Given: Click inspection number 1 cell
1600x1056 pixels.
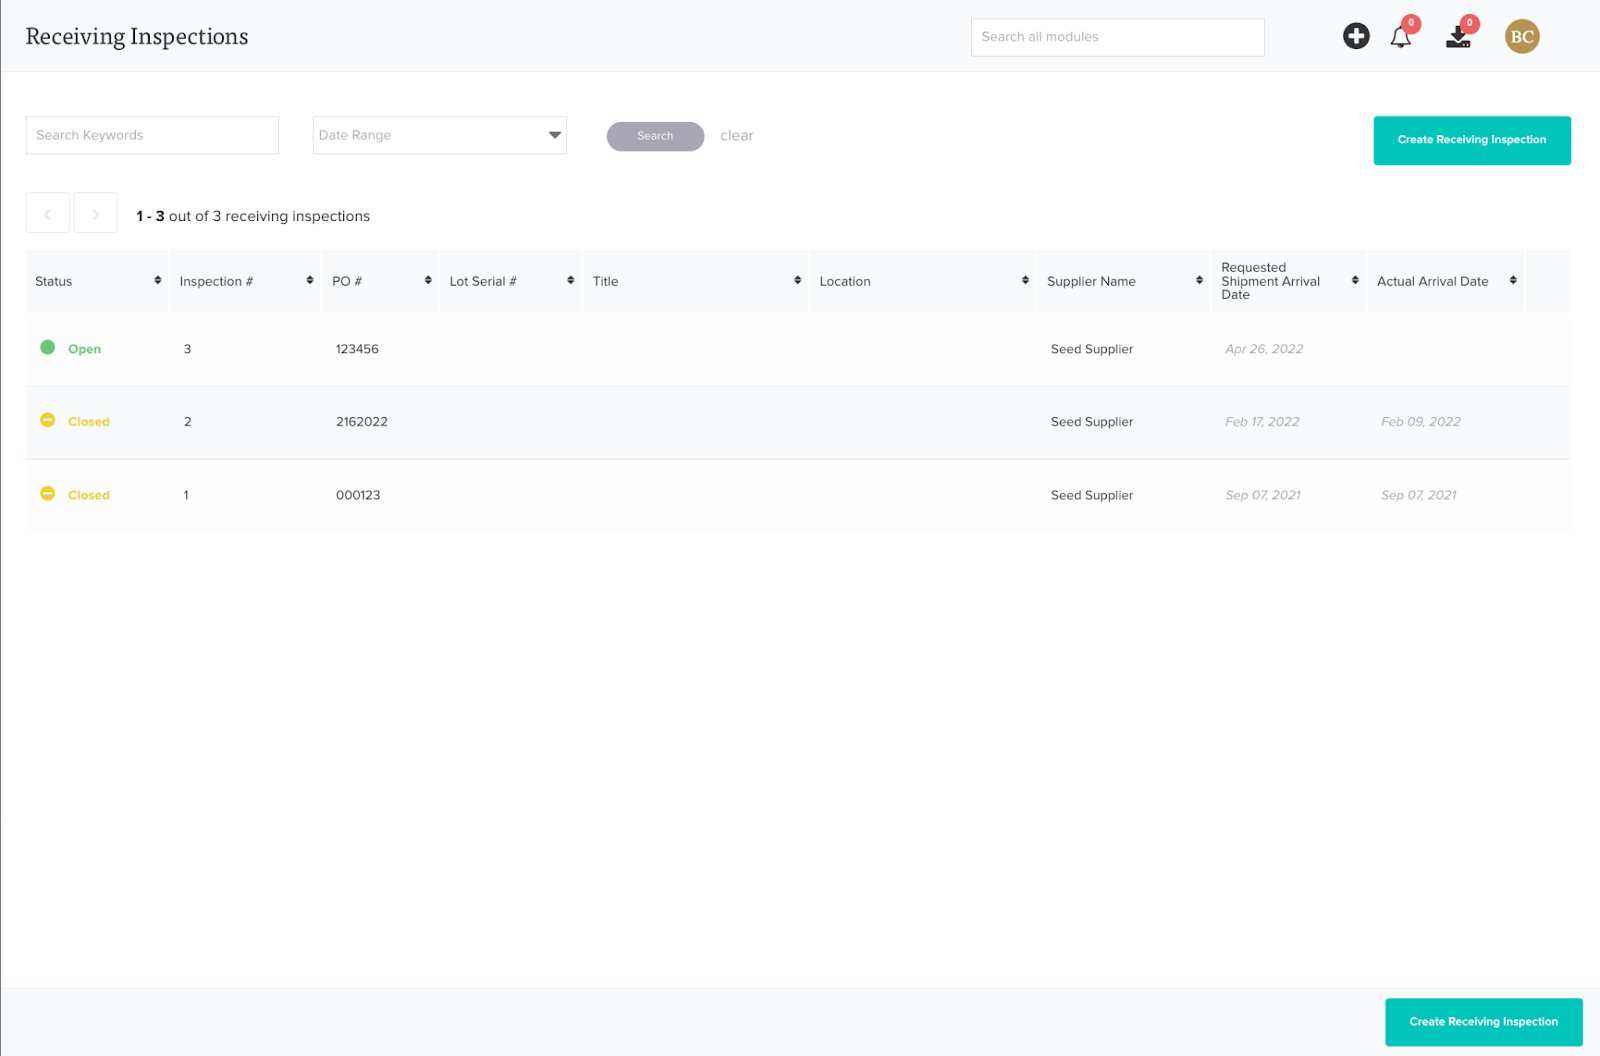Looking at the screenshot, I should coord(186,495).
